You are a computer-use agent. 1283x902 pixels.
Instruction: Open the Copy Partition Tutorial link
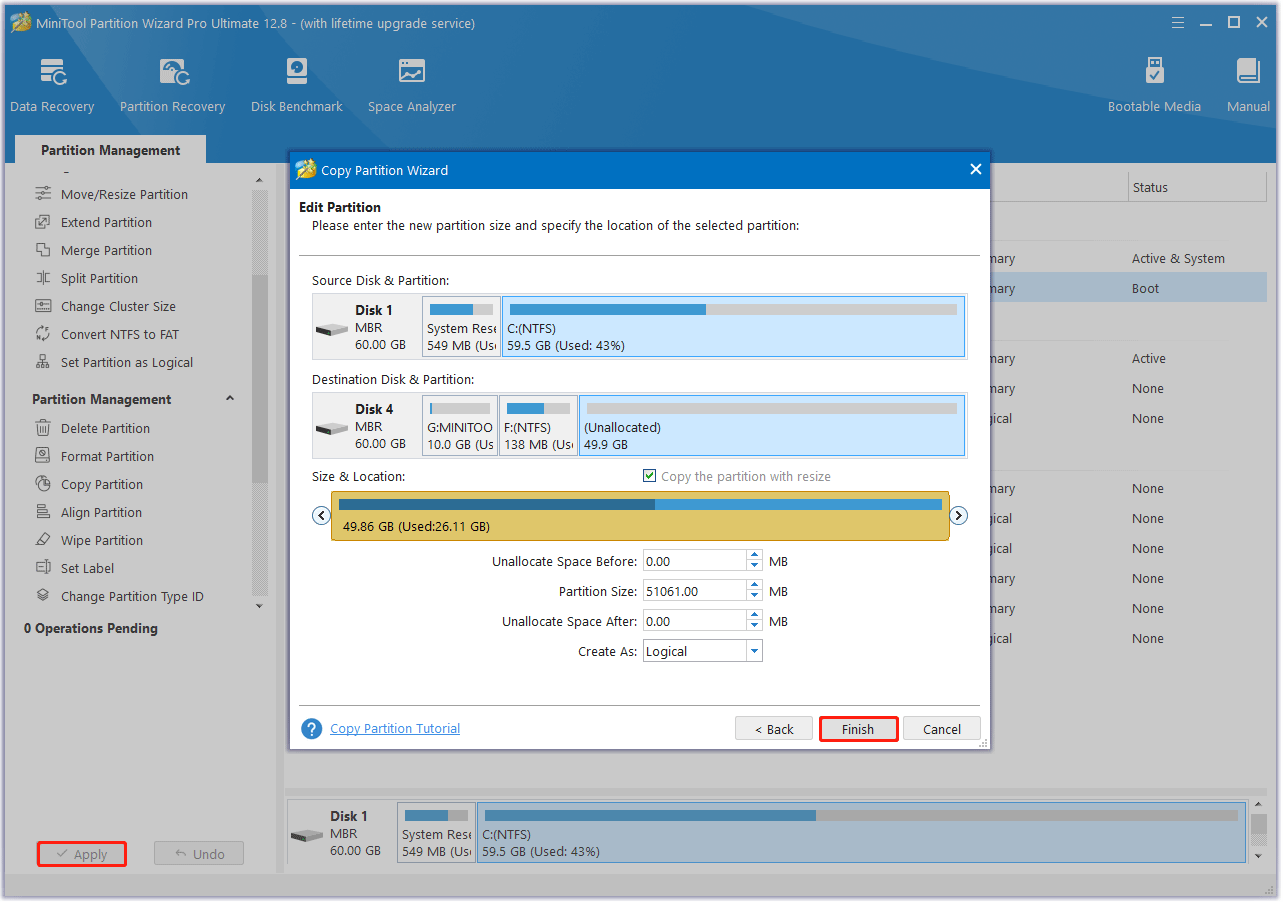395,729
